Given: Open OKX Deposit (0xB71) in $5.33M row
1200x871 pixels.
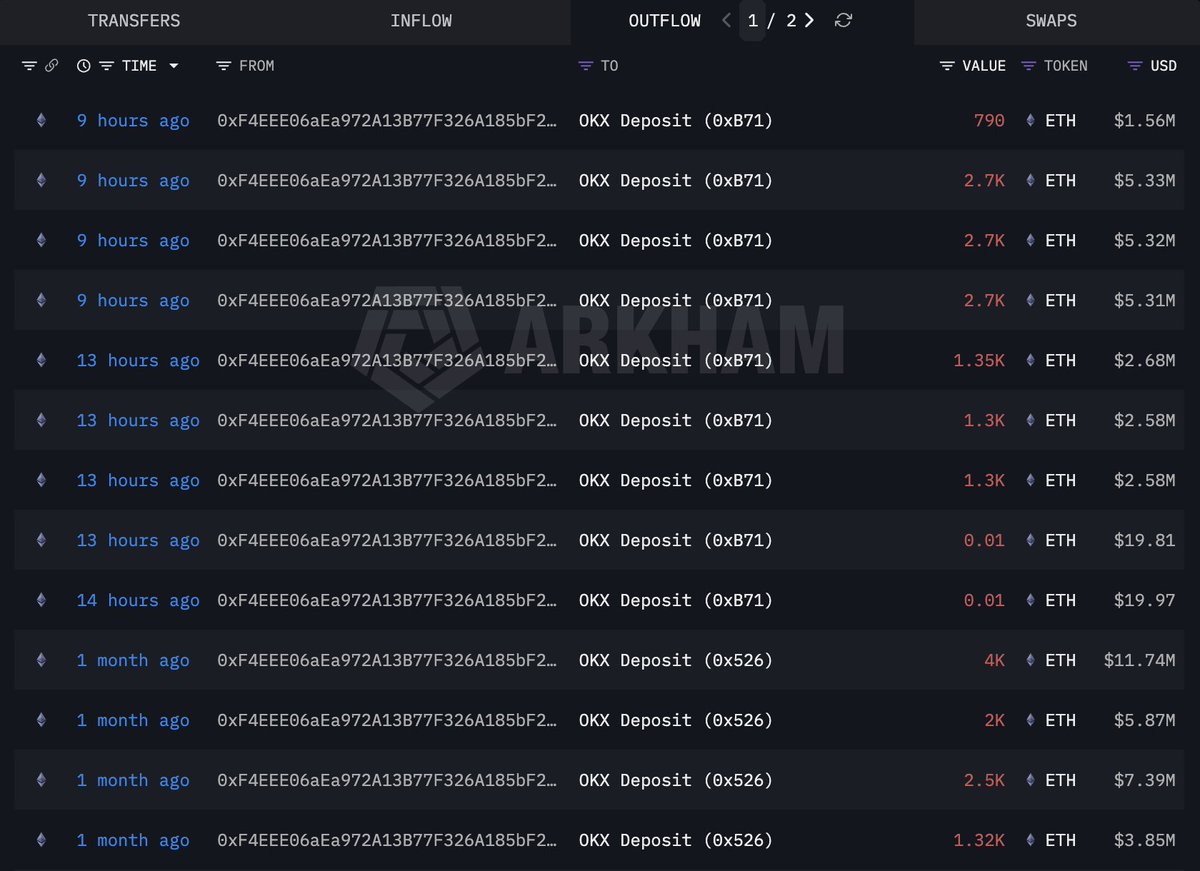Looking at the screenshot, I should [x=676, y=180].
